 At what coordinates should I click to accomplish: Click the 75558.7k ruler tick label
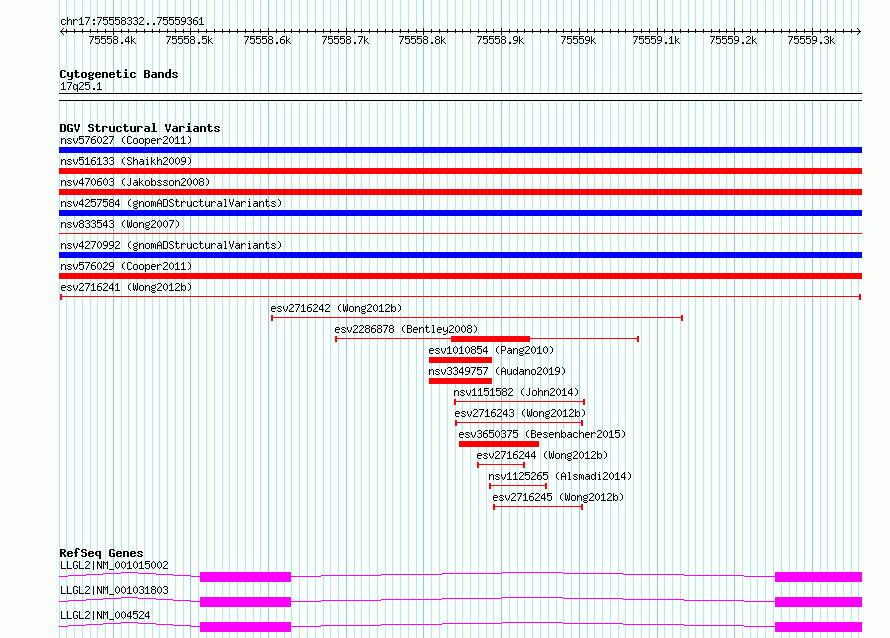point(345,40)
